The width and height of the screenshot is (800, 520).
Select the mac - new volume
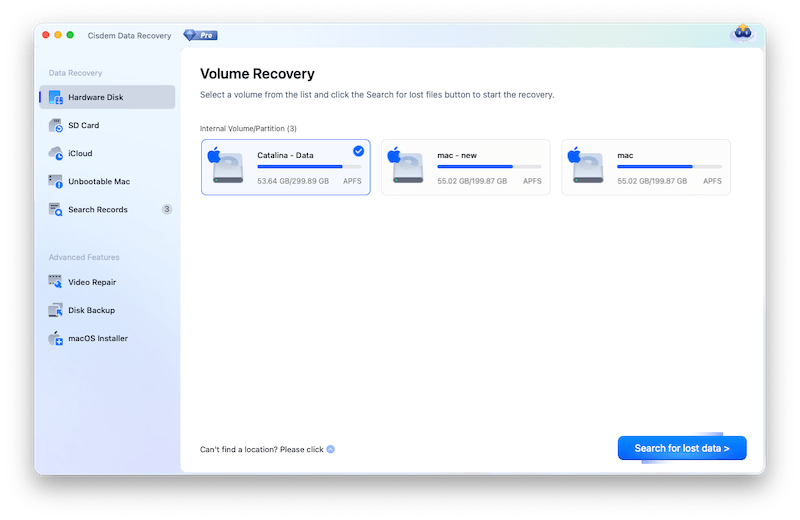click(x=465, y=167)
